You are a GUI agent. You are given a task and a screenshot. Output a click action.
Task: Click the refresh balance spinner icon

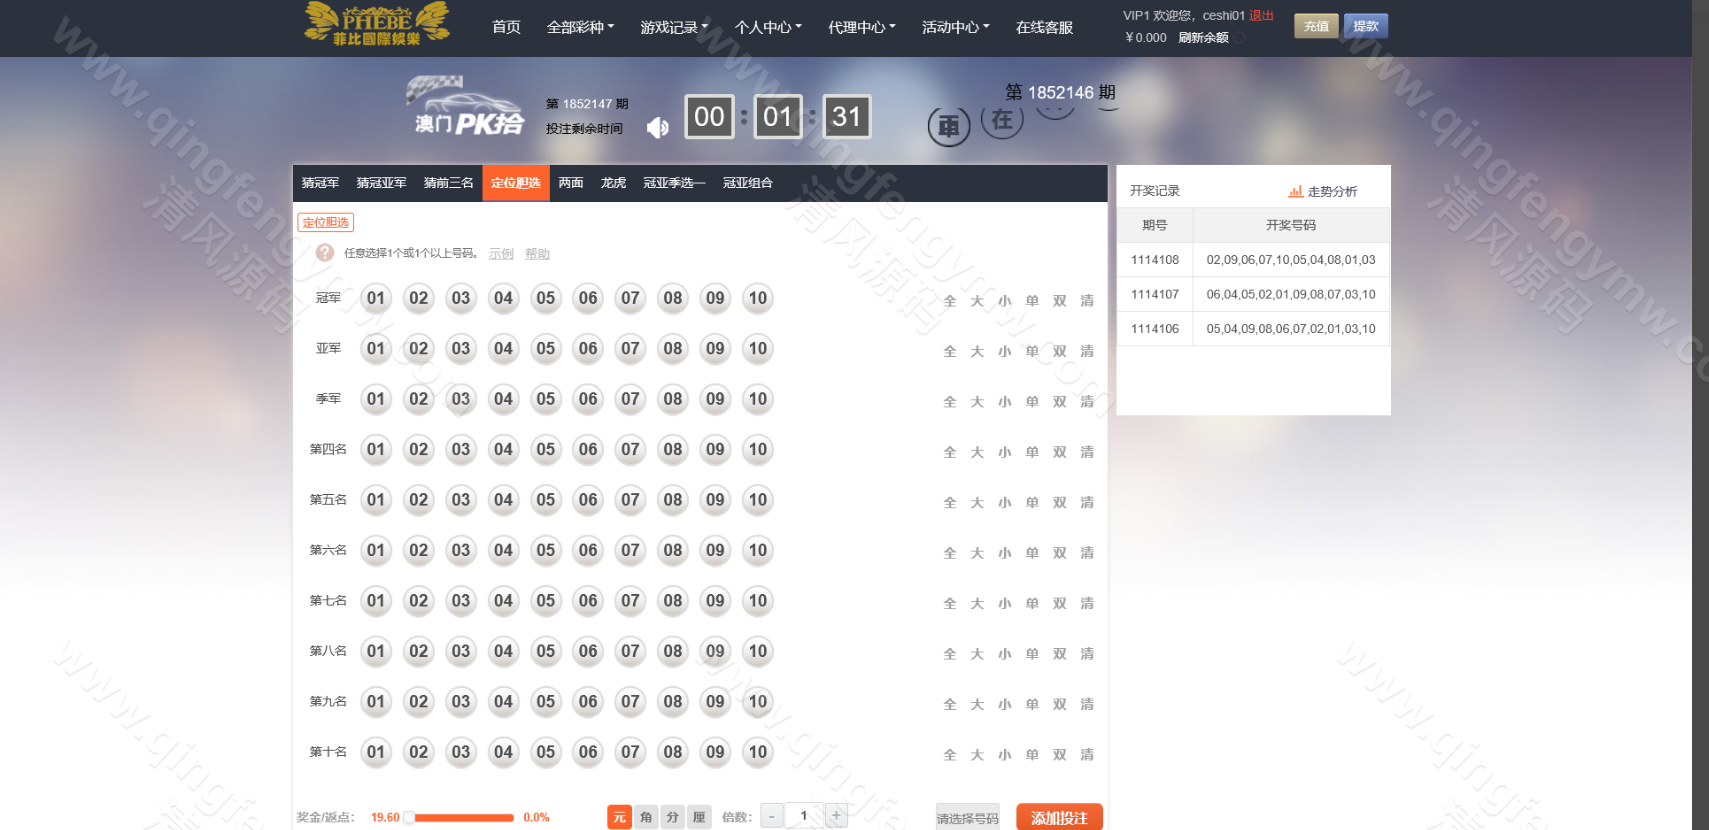point(1240,38)
